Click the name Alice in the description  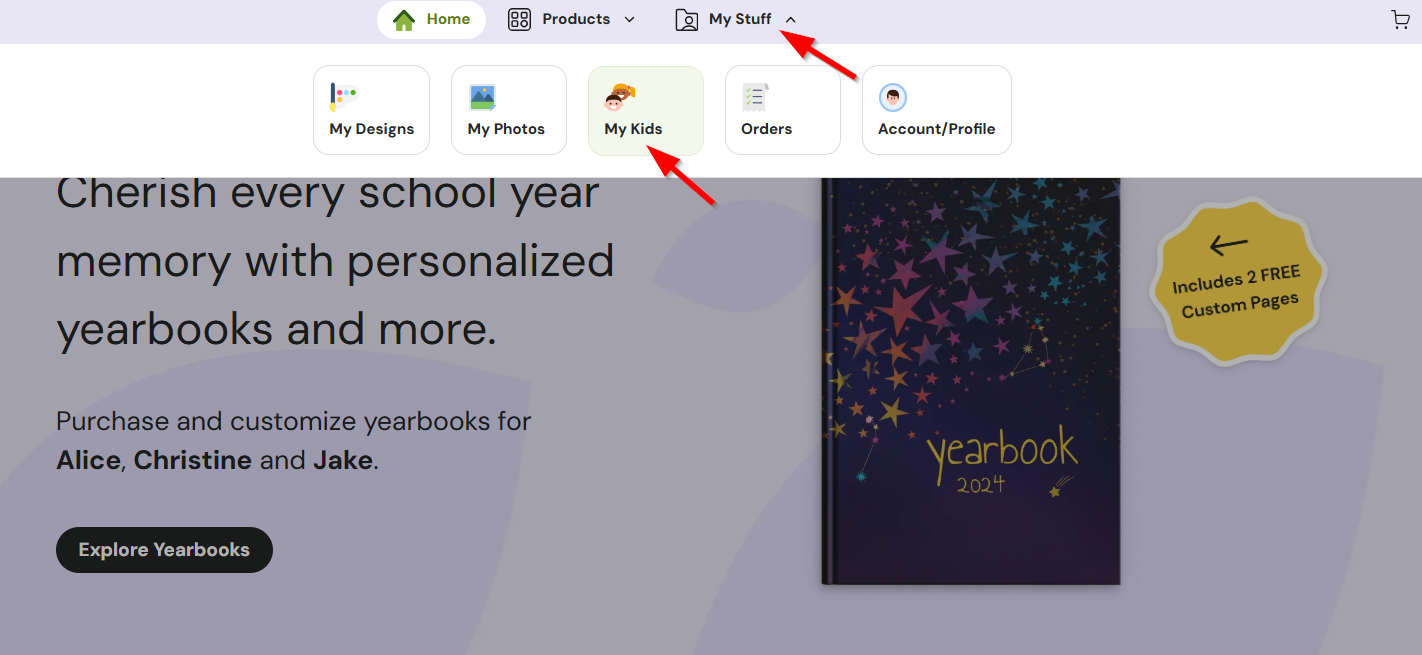(88, 460)
